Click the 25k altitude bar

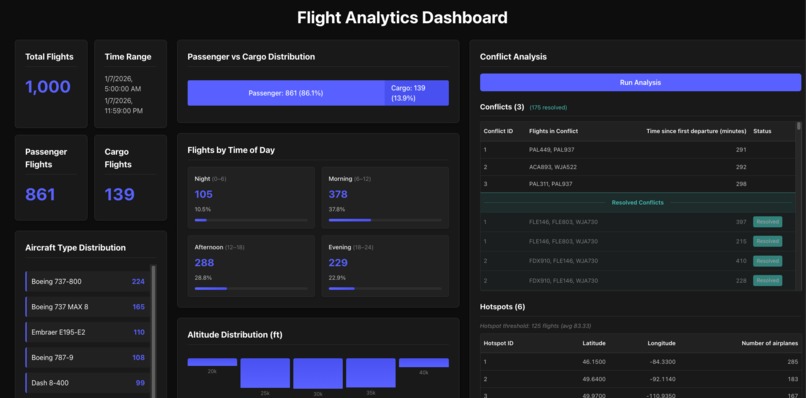pos(265,373)
